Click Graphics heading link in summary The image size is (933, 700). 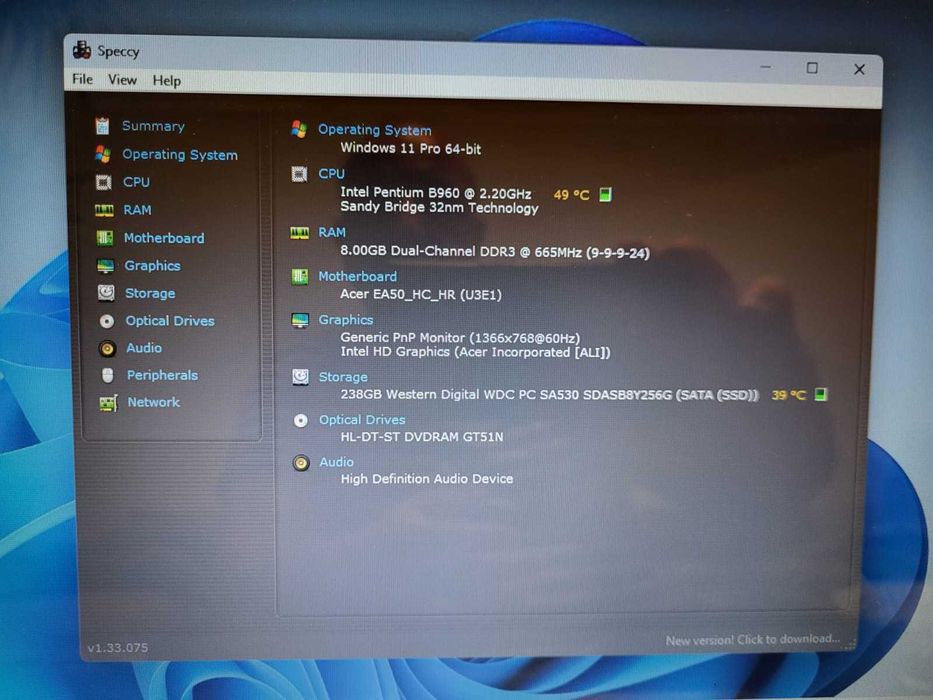(x=346, y=320)
